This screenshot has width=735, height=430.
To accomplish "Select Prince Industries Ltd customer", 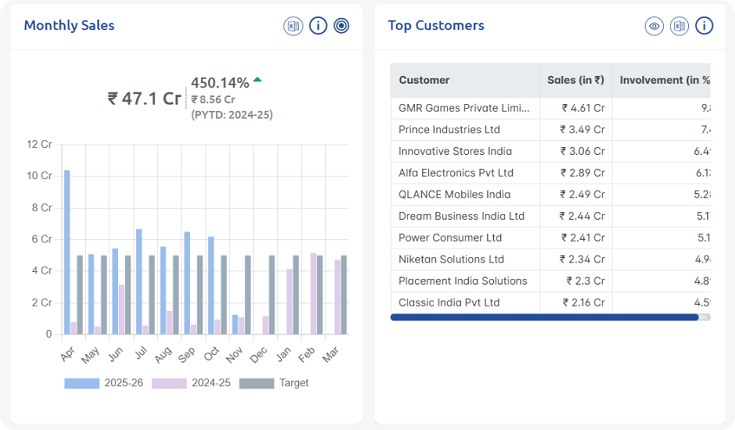I will click(449, 130).
